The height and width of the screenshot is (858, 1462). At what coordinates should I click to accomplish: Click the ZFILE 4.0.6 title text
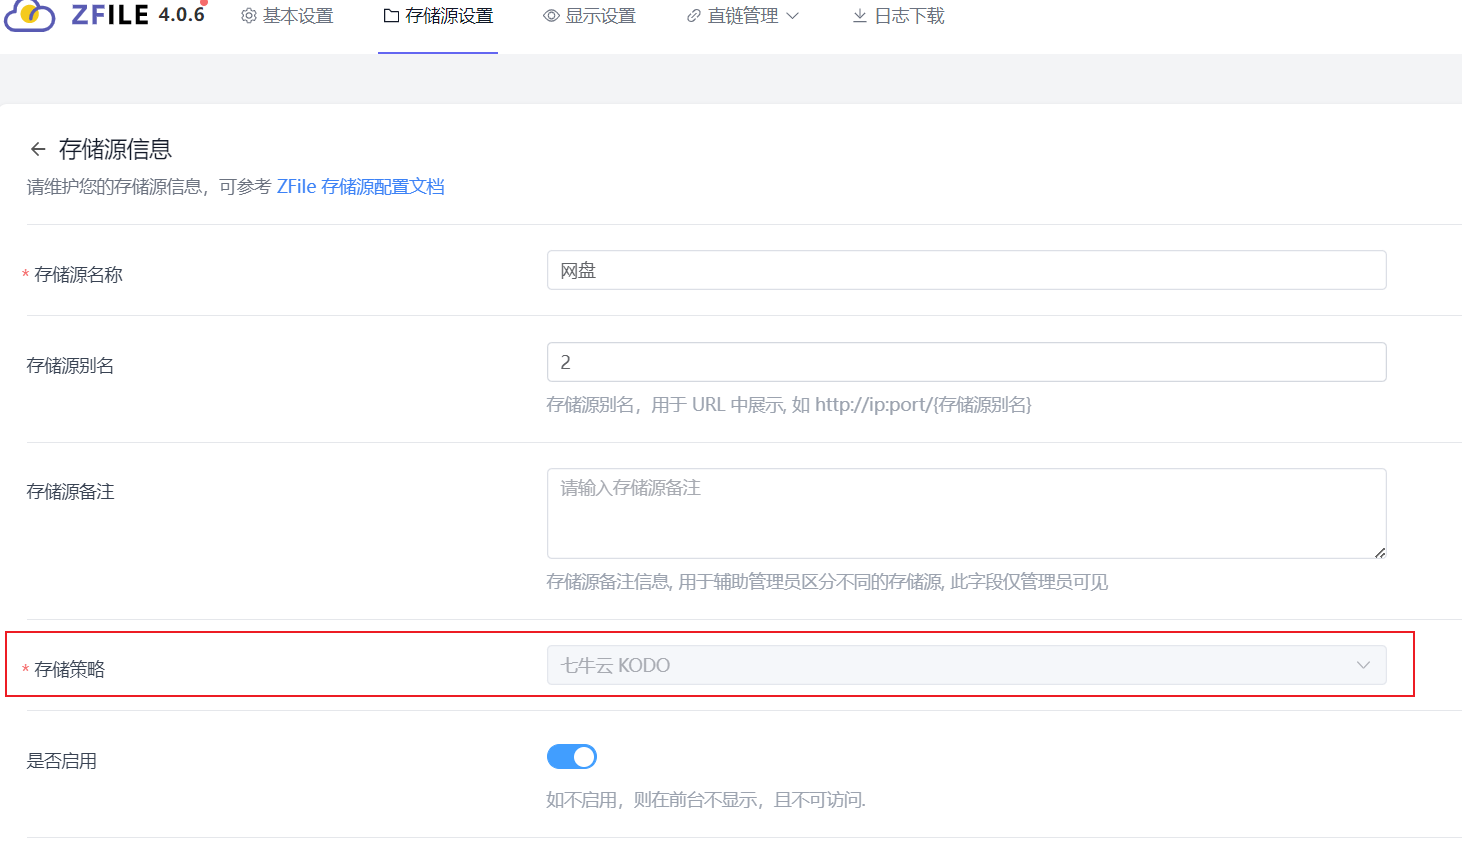138,15
